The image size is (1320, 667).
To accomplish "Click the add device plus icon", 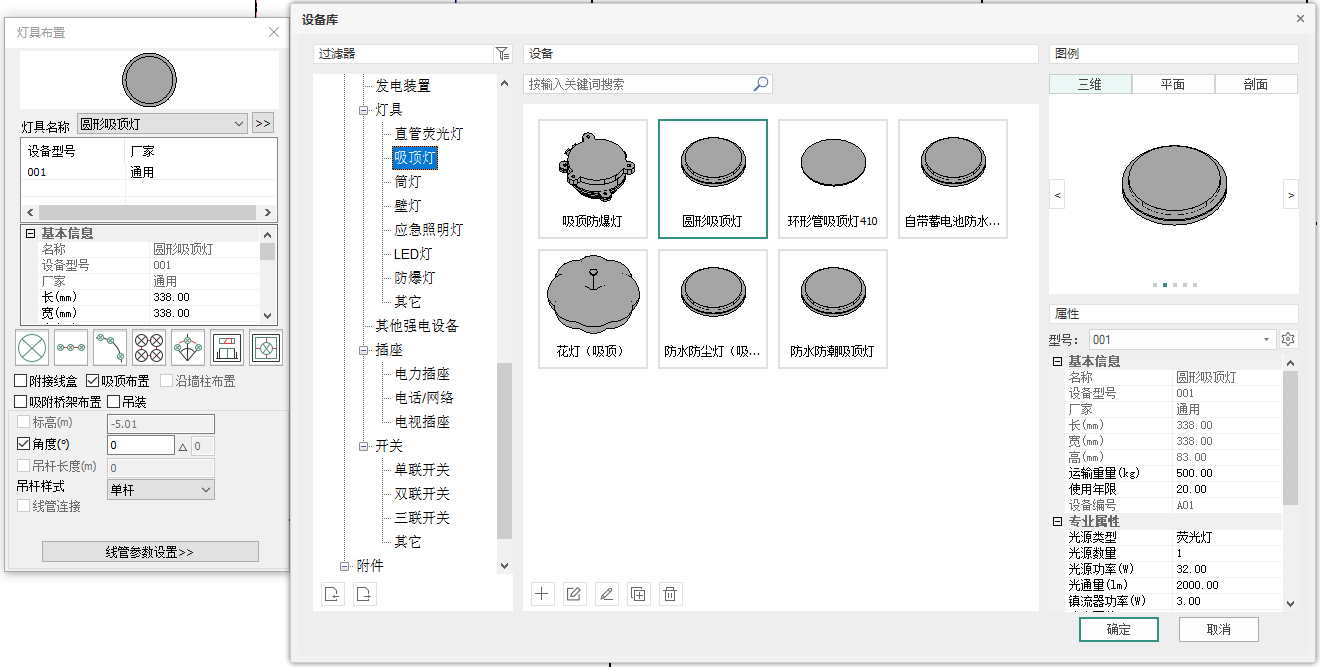I will [x=542, y=594].
